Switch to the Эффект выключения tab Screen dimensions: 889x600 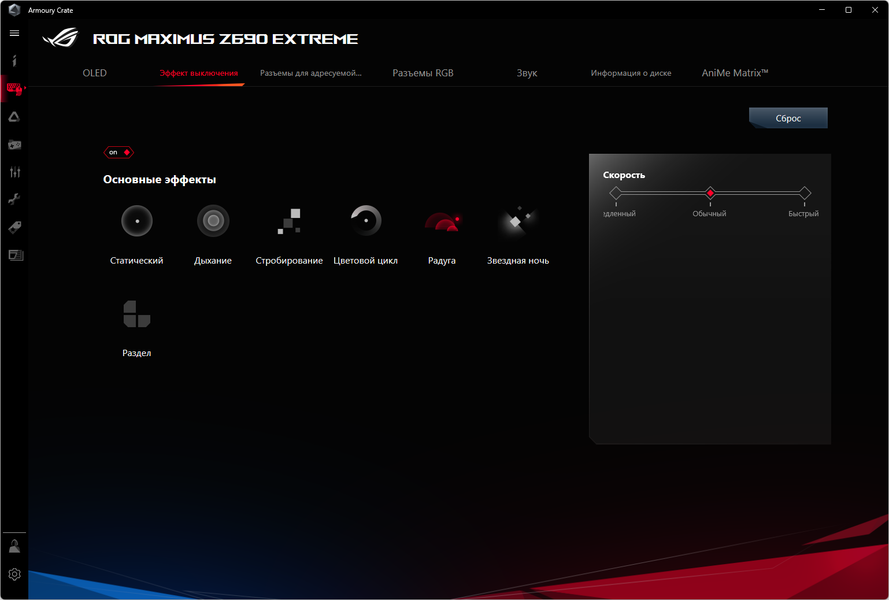[x=198, y=73]
